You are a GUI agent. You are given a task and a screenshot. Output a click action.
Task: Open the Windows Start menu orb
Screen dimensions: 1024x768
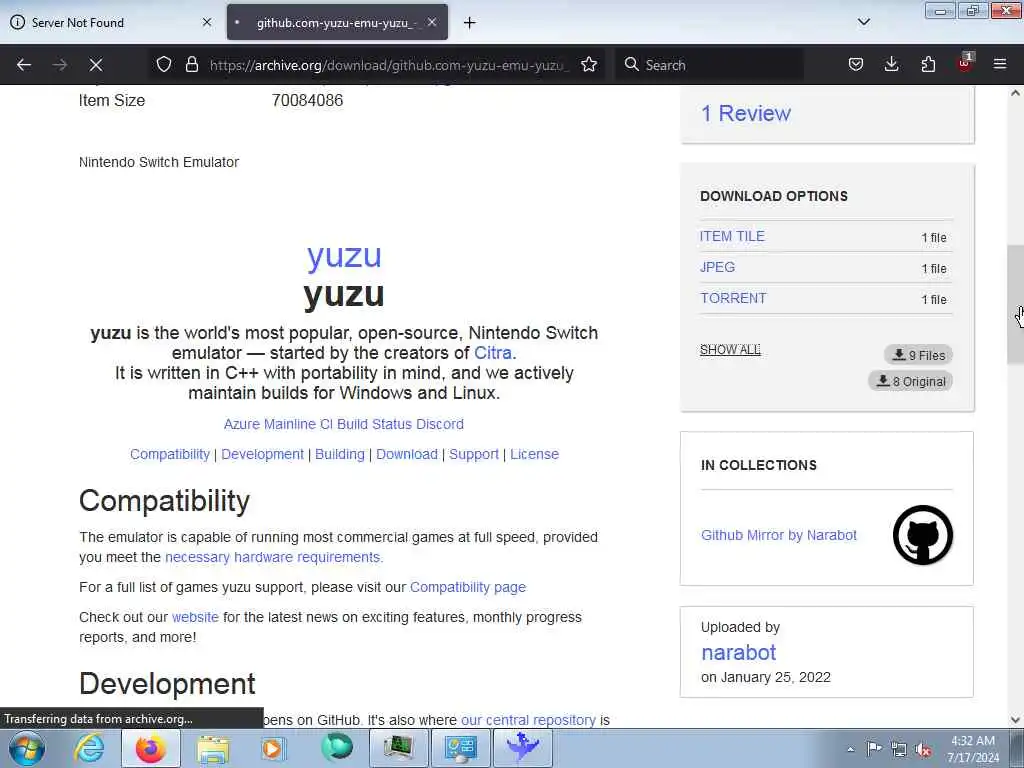27,748
